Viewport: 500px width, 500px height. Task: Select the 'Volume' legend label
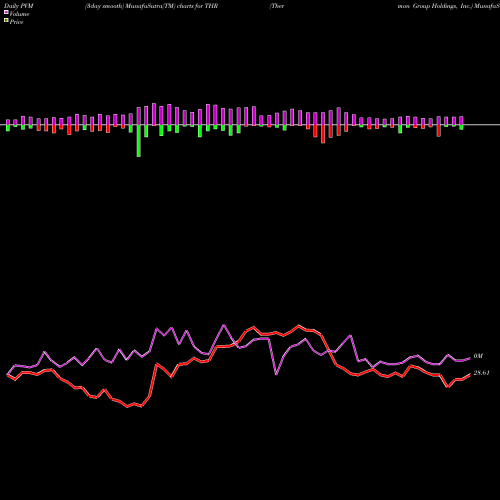19,14
